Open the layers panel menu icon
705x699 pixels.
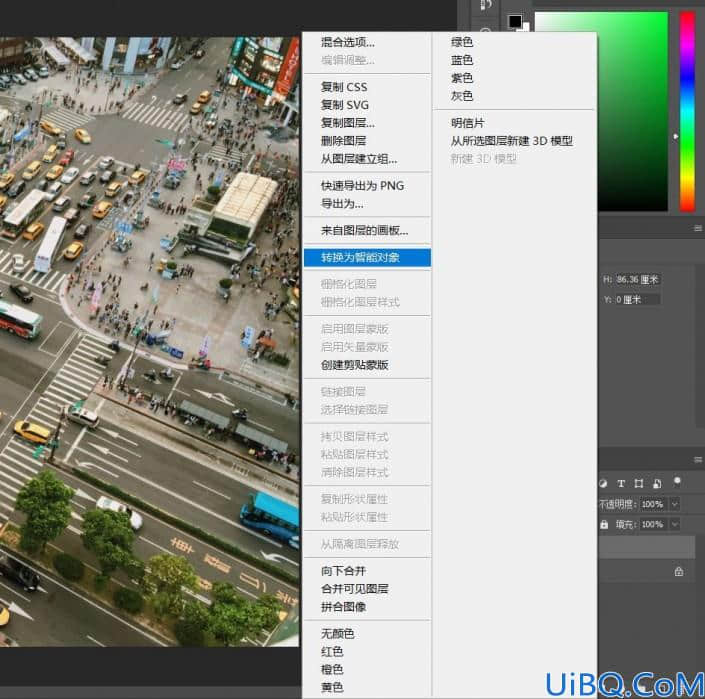click(697, 460)
